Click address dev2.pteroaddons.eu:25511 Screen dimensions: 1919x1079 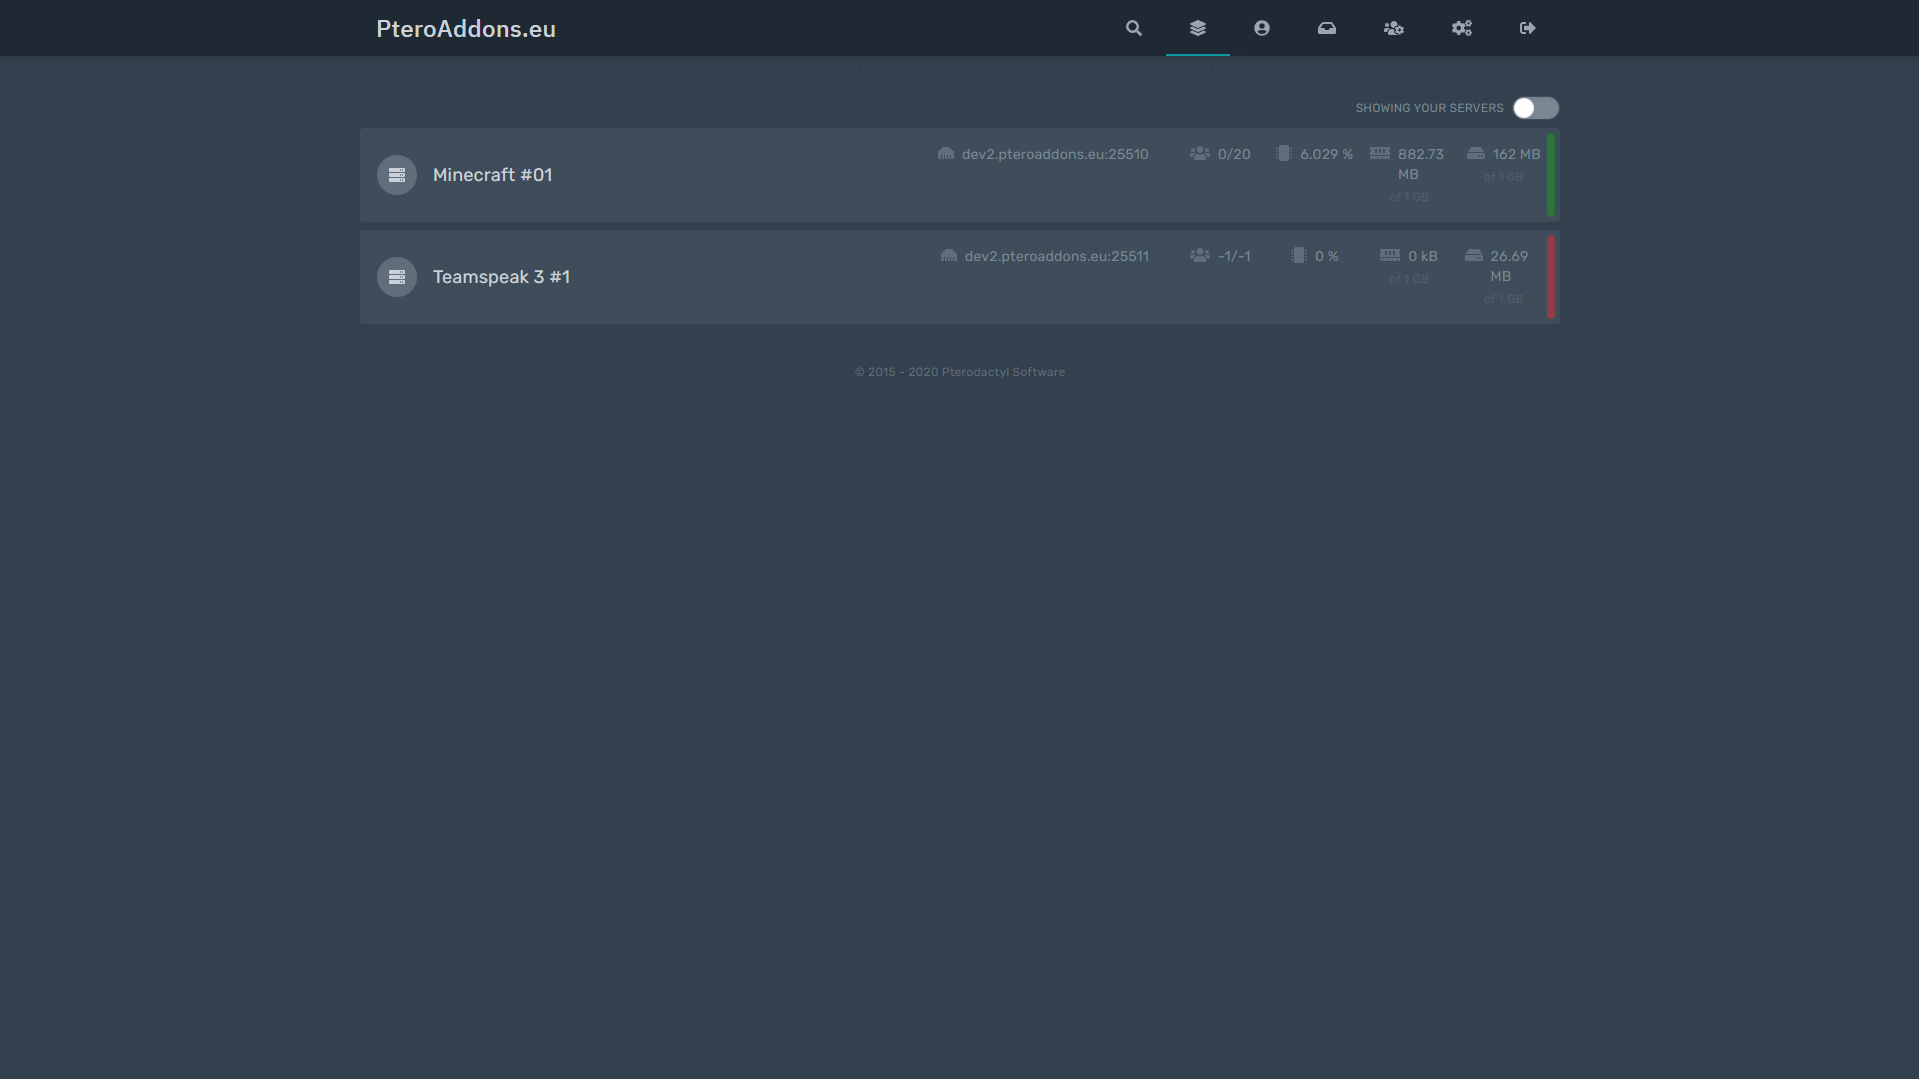[1056, 256]
